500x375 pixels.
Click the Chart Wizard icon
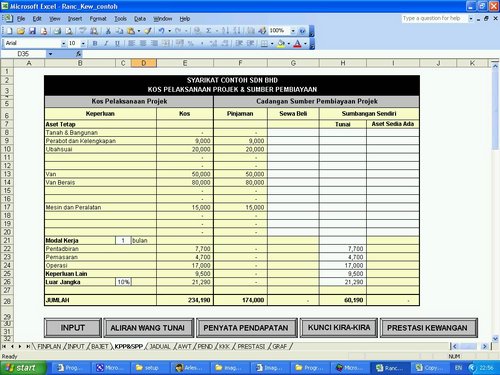(x=251, y=31)
